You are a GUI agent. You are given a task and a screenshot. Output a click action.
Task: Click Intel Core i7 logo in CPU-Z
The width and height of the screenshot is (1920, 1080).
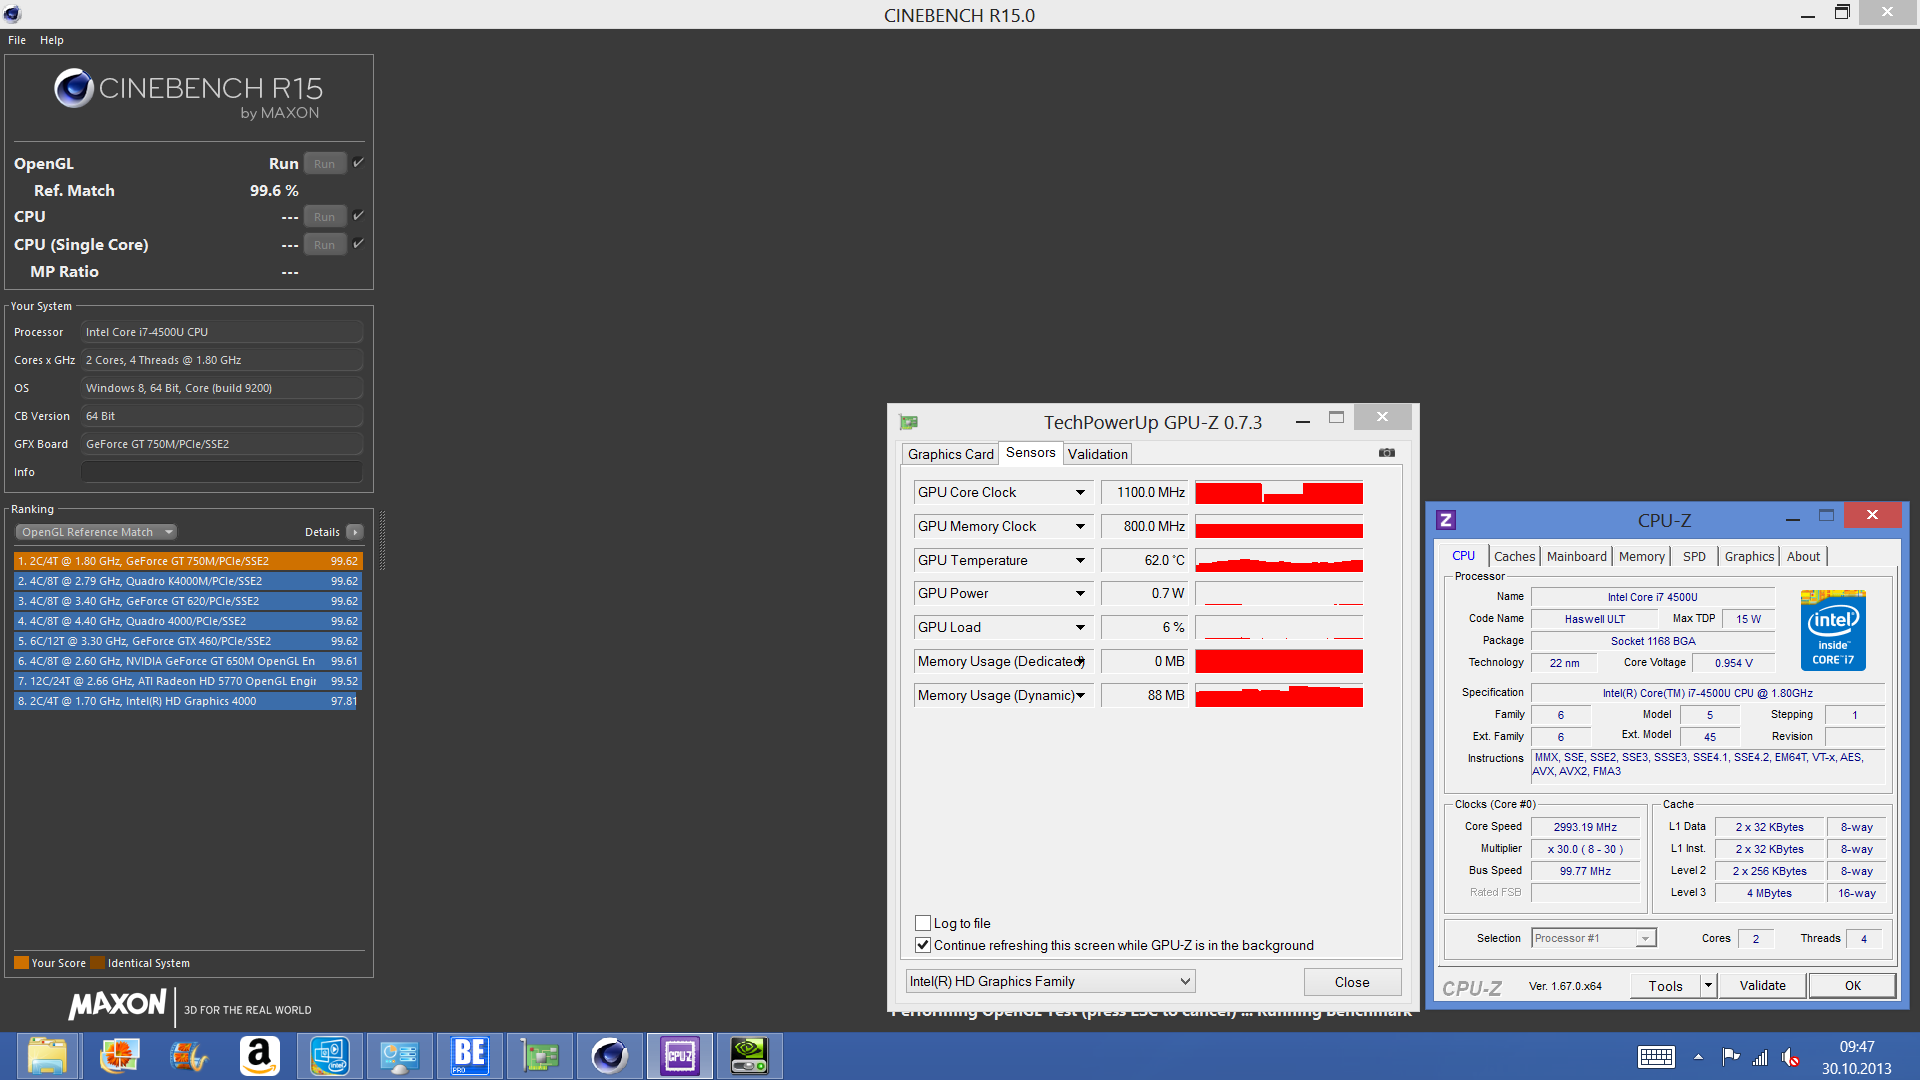click(x=1833, y=630)
